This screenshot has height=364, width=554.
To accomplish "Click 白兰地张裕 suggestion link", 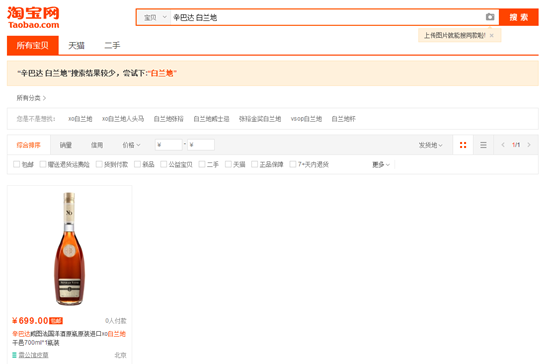I will (169, 119).
